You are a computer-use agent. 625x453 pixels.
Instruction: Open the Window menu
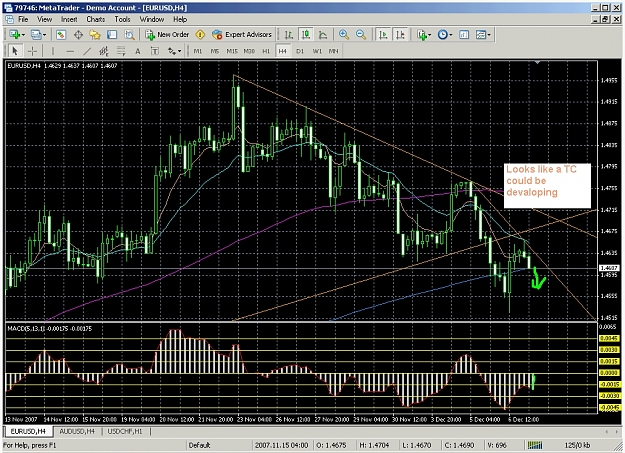pyautogui.click(x=151, y=19)
